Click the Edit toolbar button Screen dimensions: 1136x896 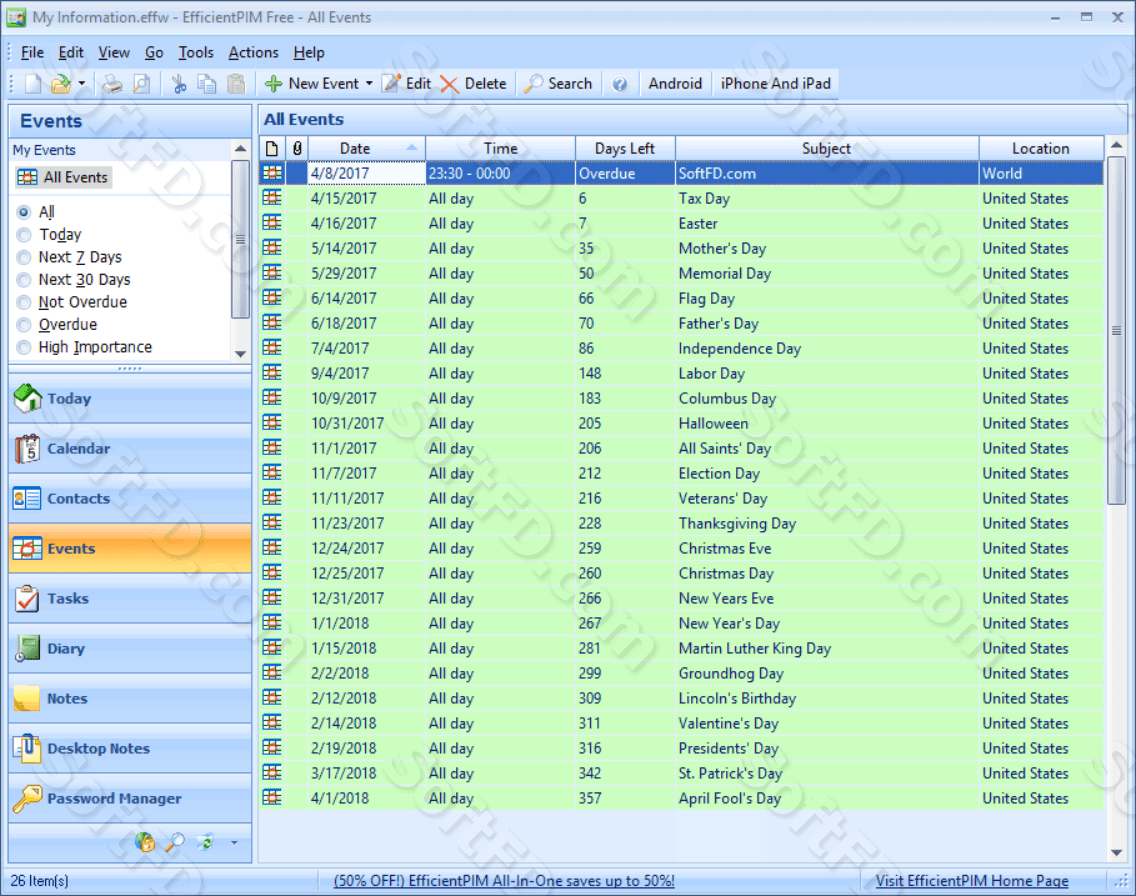coord(407,84)
